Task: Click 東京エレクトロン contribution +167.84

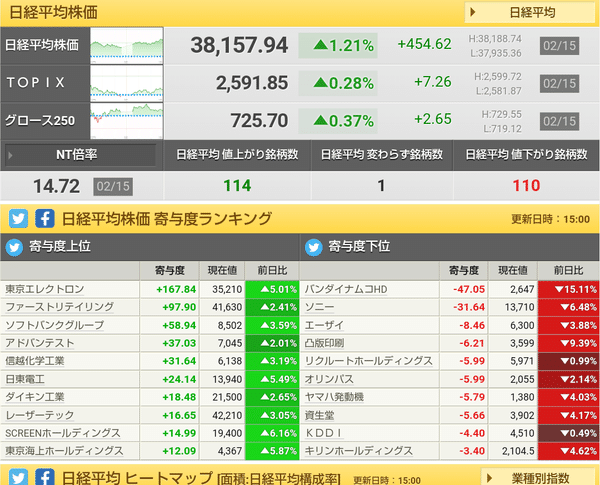Action: pyautogui.click(x=176, y=289)
